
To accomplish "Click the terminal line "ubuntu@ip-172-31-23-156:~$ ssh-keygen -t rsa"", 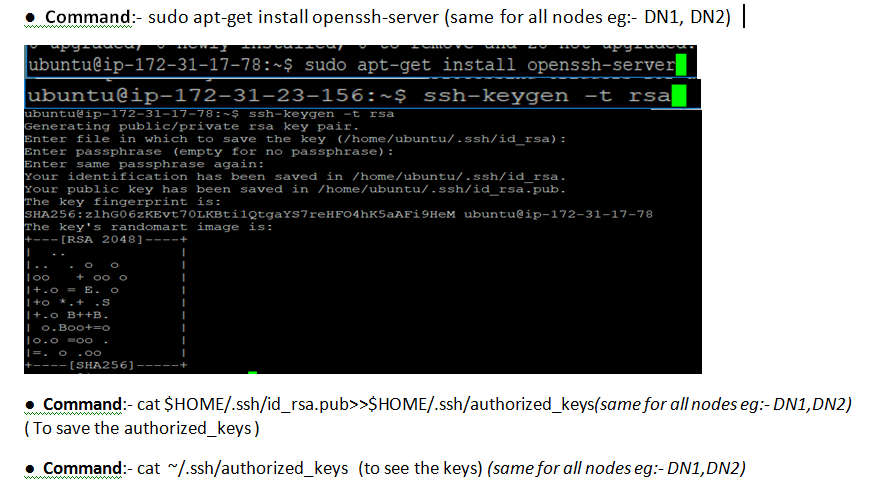I will 348,95.
